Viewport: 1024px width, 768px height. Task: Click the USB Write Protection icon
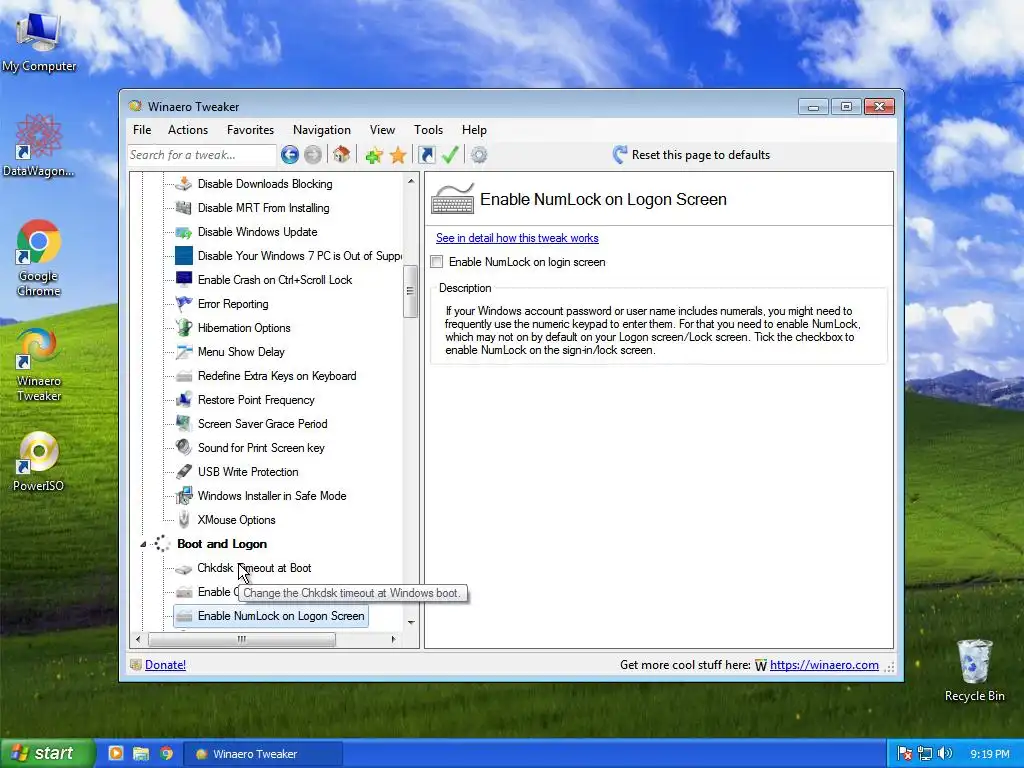(x=184, y=472)
